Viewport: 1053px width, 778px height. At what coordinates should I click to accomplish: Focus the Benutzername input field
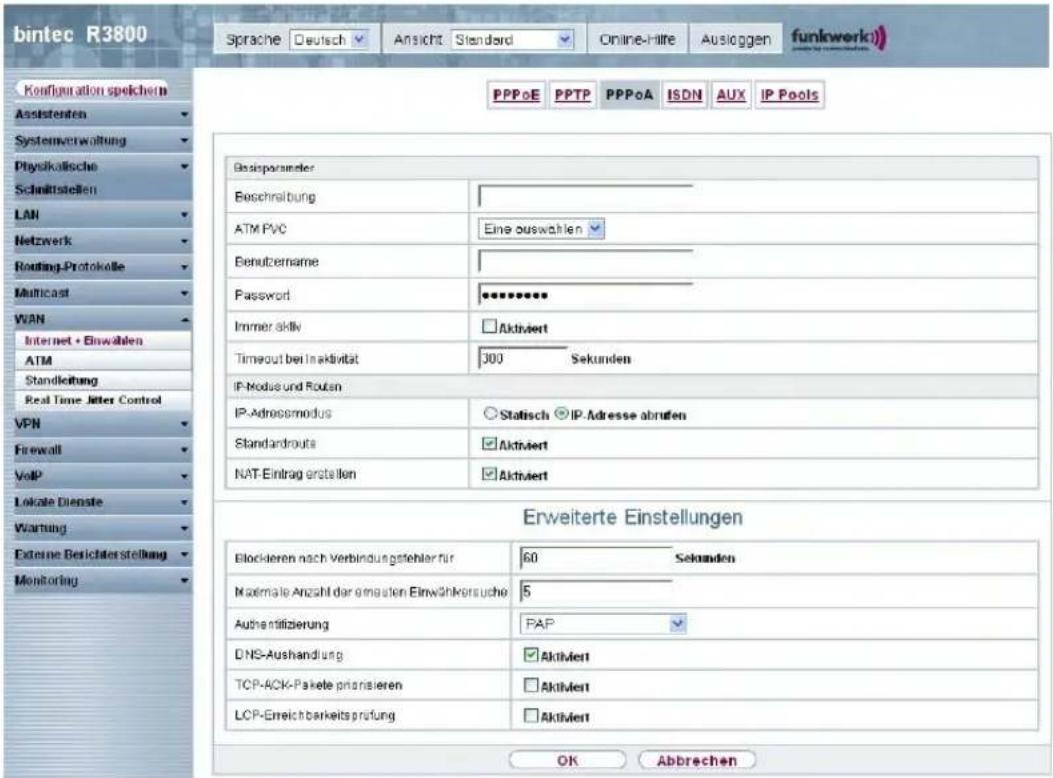click(585, 261)
